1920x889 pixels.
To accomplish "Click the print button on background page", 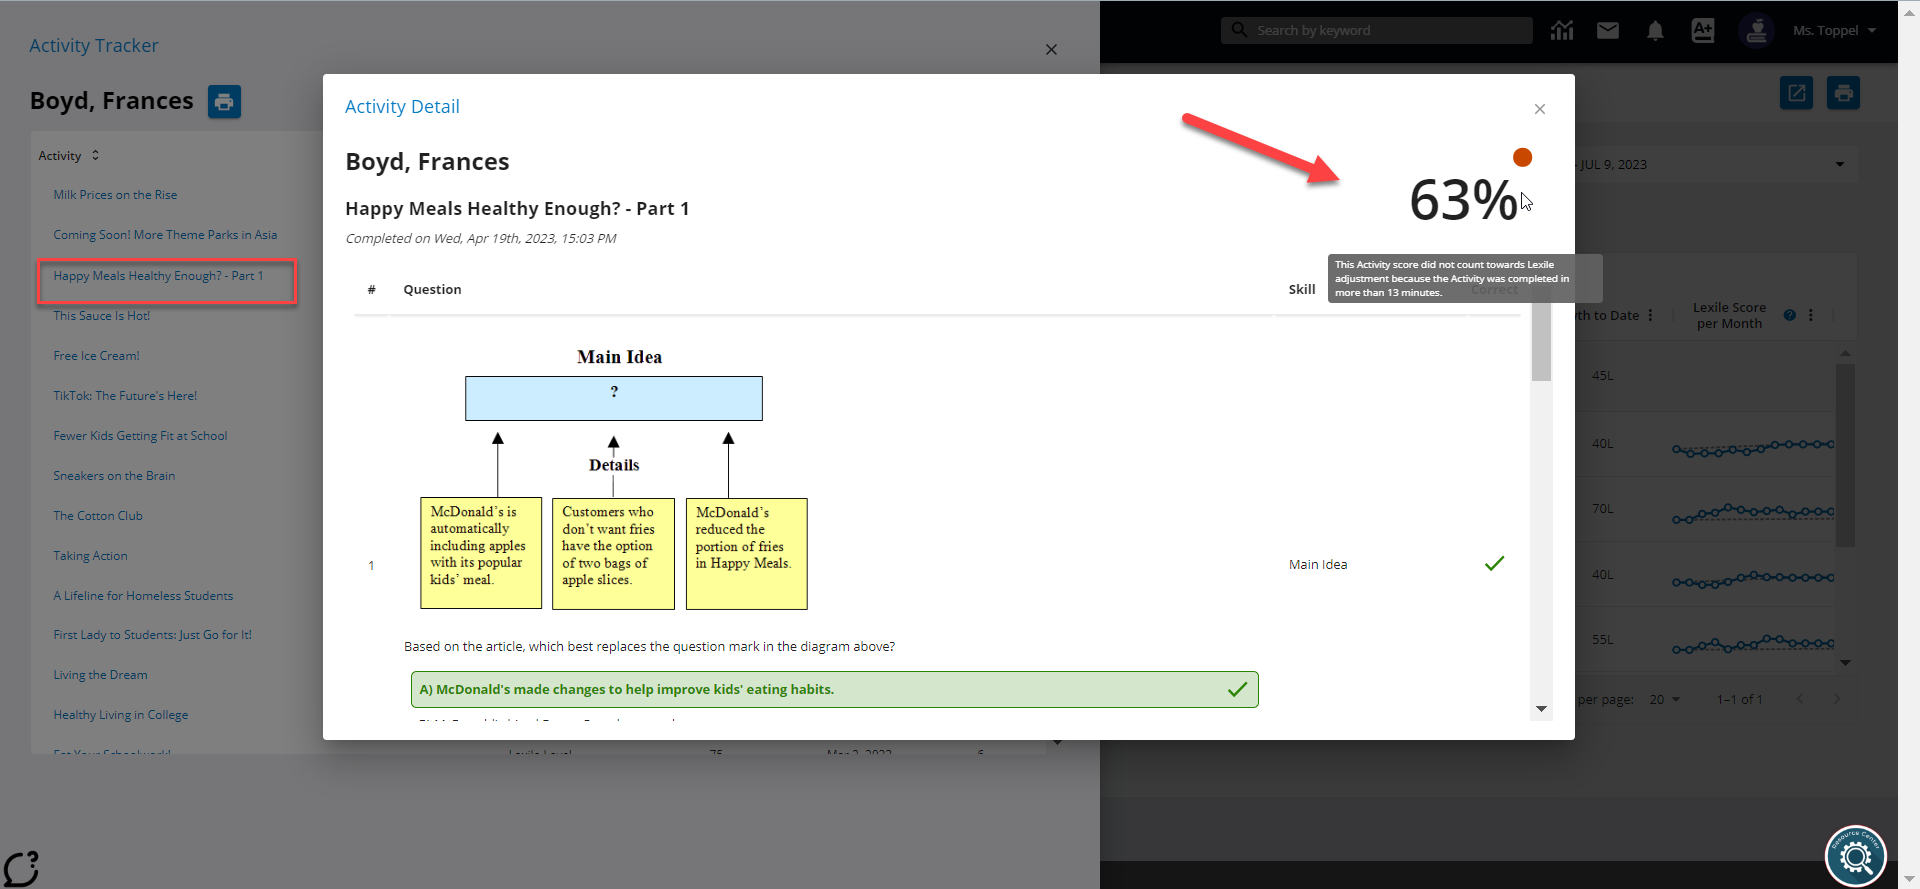I will (x=1843, y=93).
